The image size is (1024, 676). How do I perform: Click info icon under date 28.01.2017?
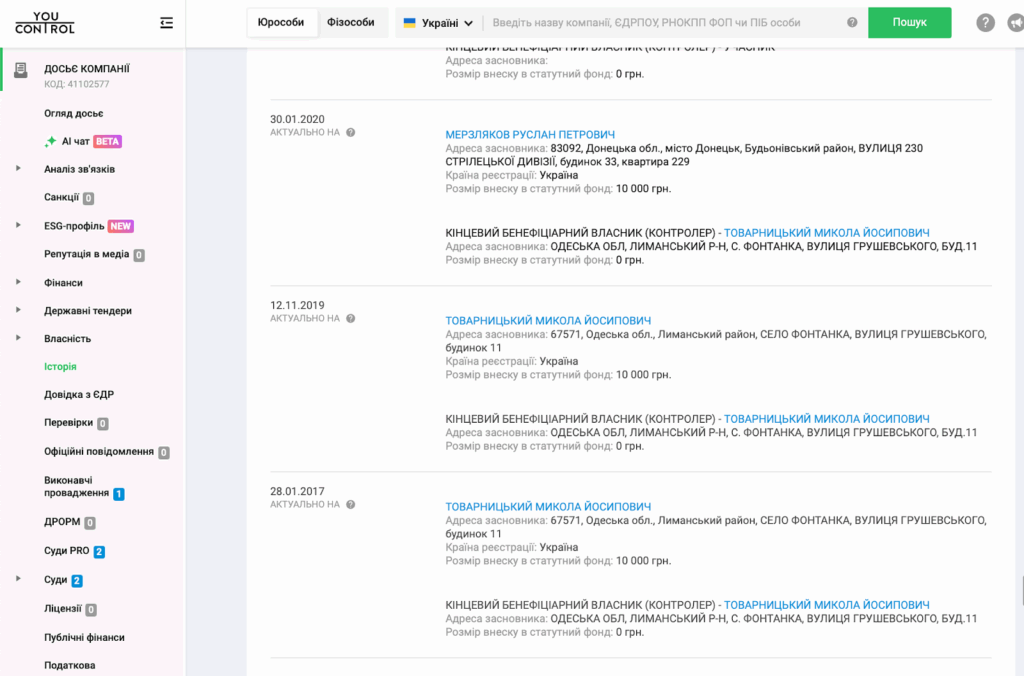click(x=351, y=504)
